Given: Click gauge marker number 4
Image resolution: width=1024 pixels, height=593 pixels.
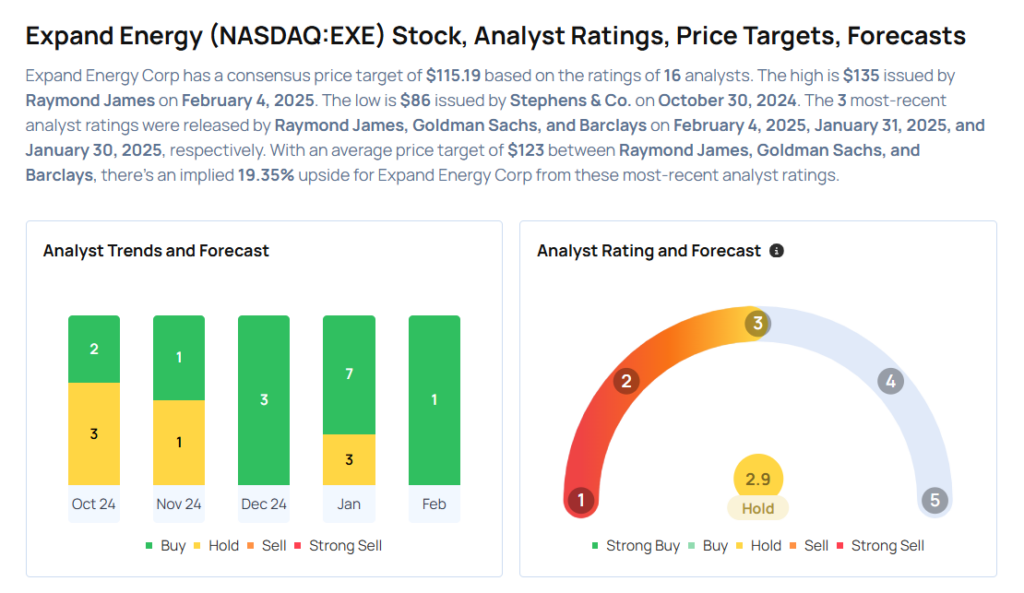Looking at the screenshot, I should click(890, 381).
